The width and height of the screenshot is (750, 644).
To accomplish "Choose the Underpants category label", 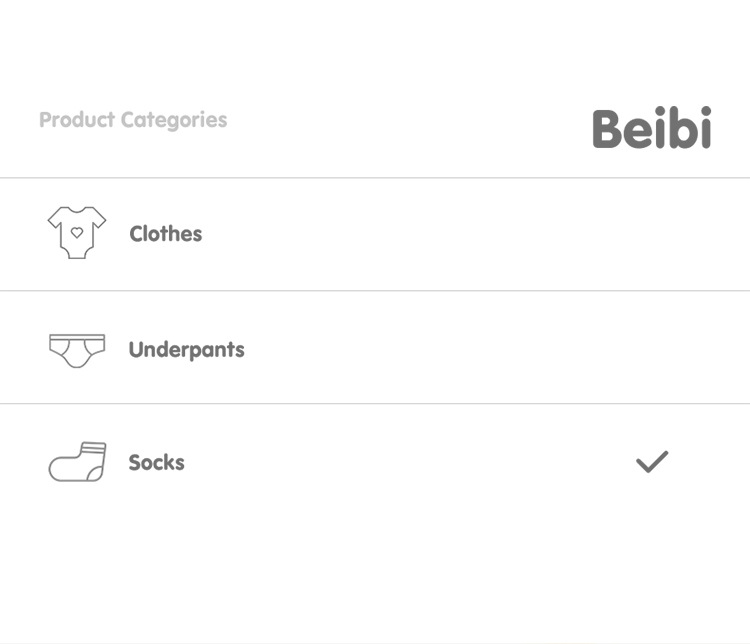I will pyautogui.click(x=186, y=350).
